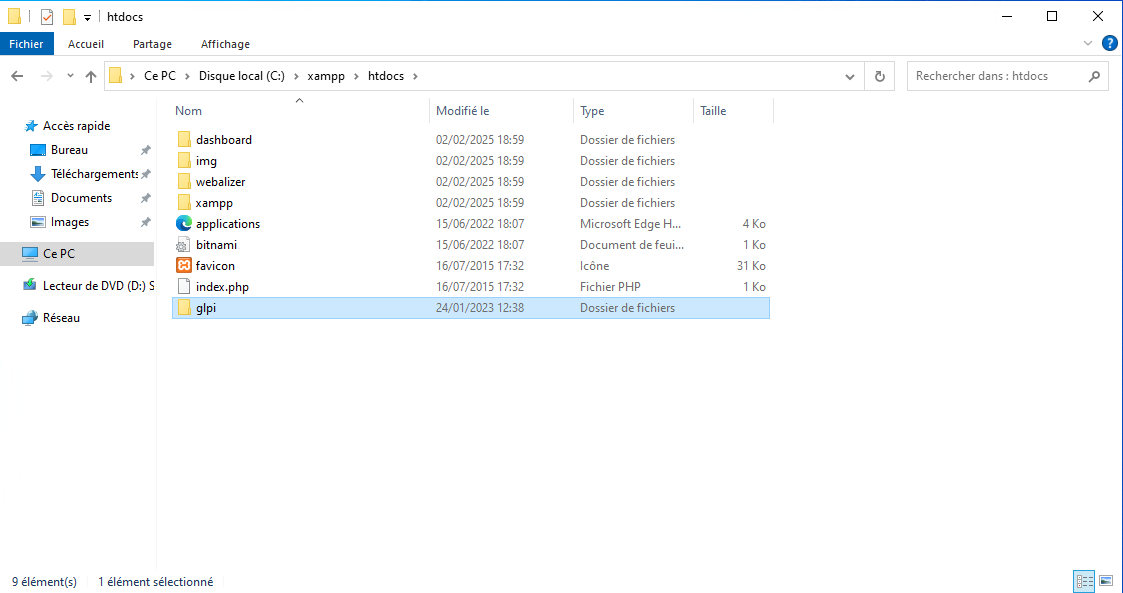This screenshot has width=1123, height=593.
Task: Open the Partage ribbon tab
Action: pos(153,44)
